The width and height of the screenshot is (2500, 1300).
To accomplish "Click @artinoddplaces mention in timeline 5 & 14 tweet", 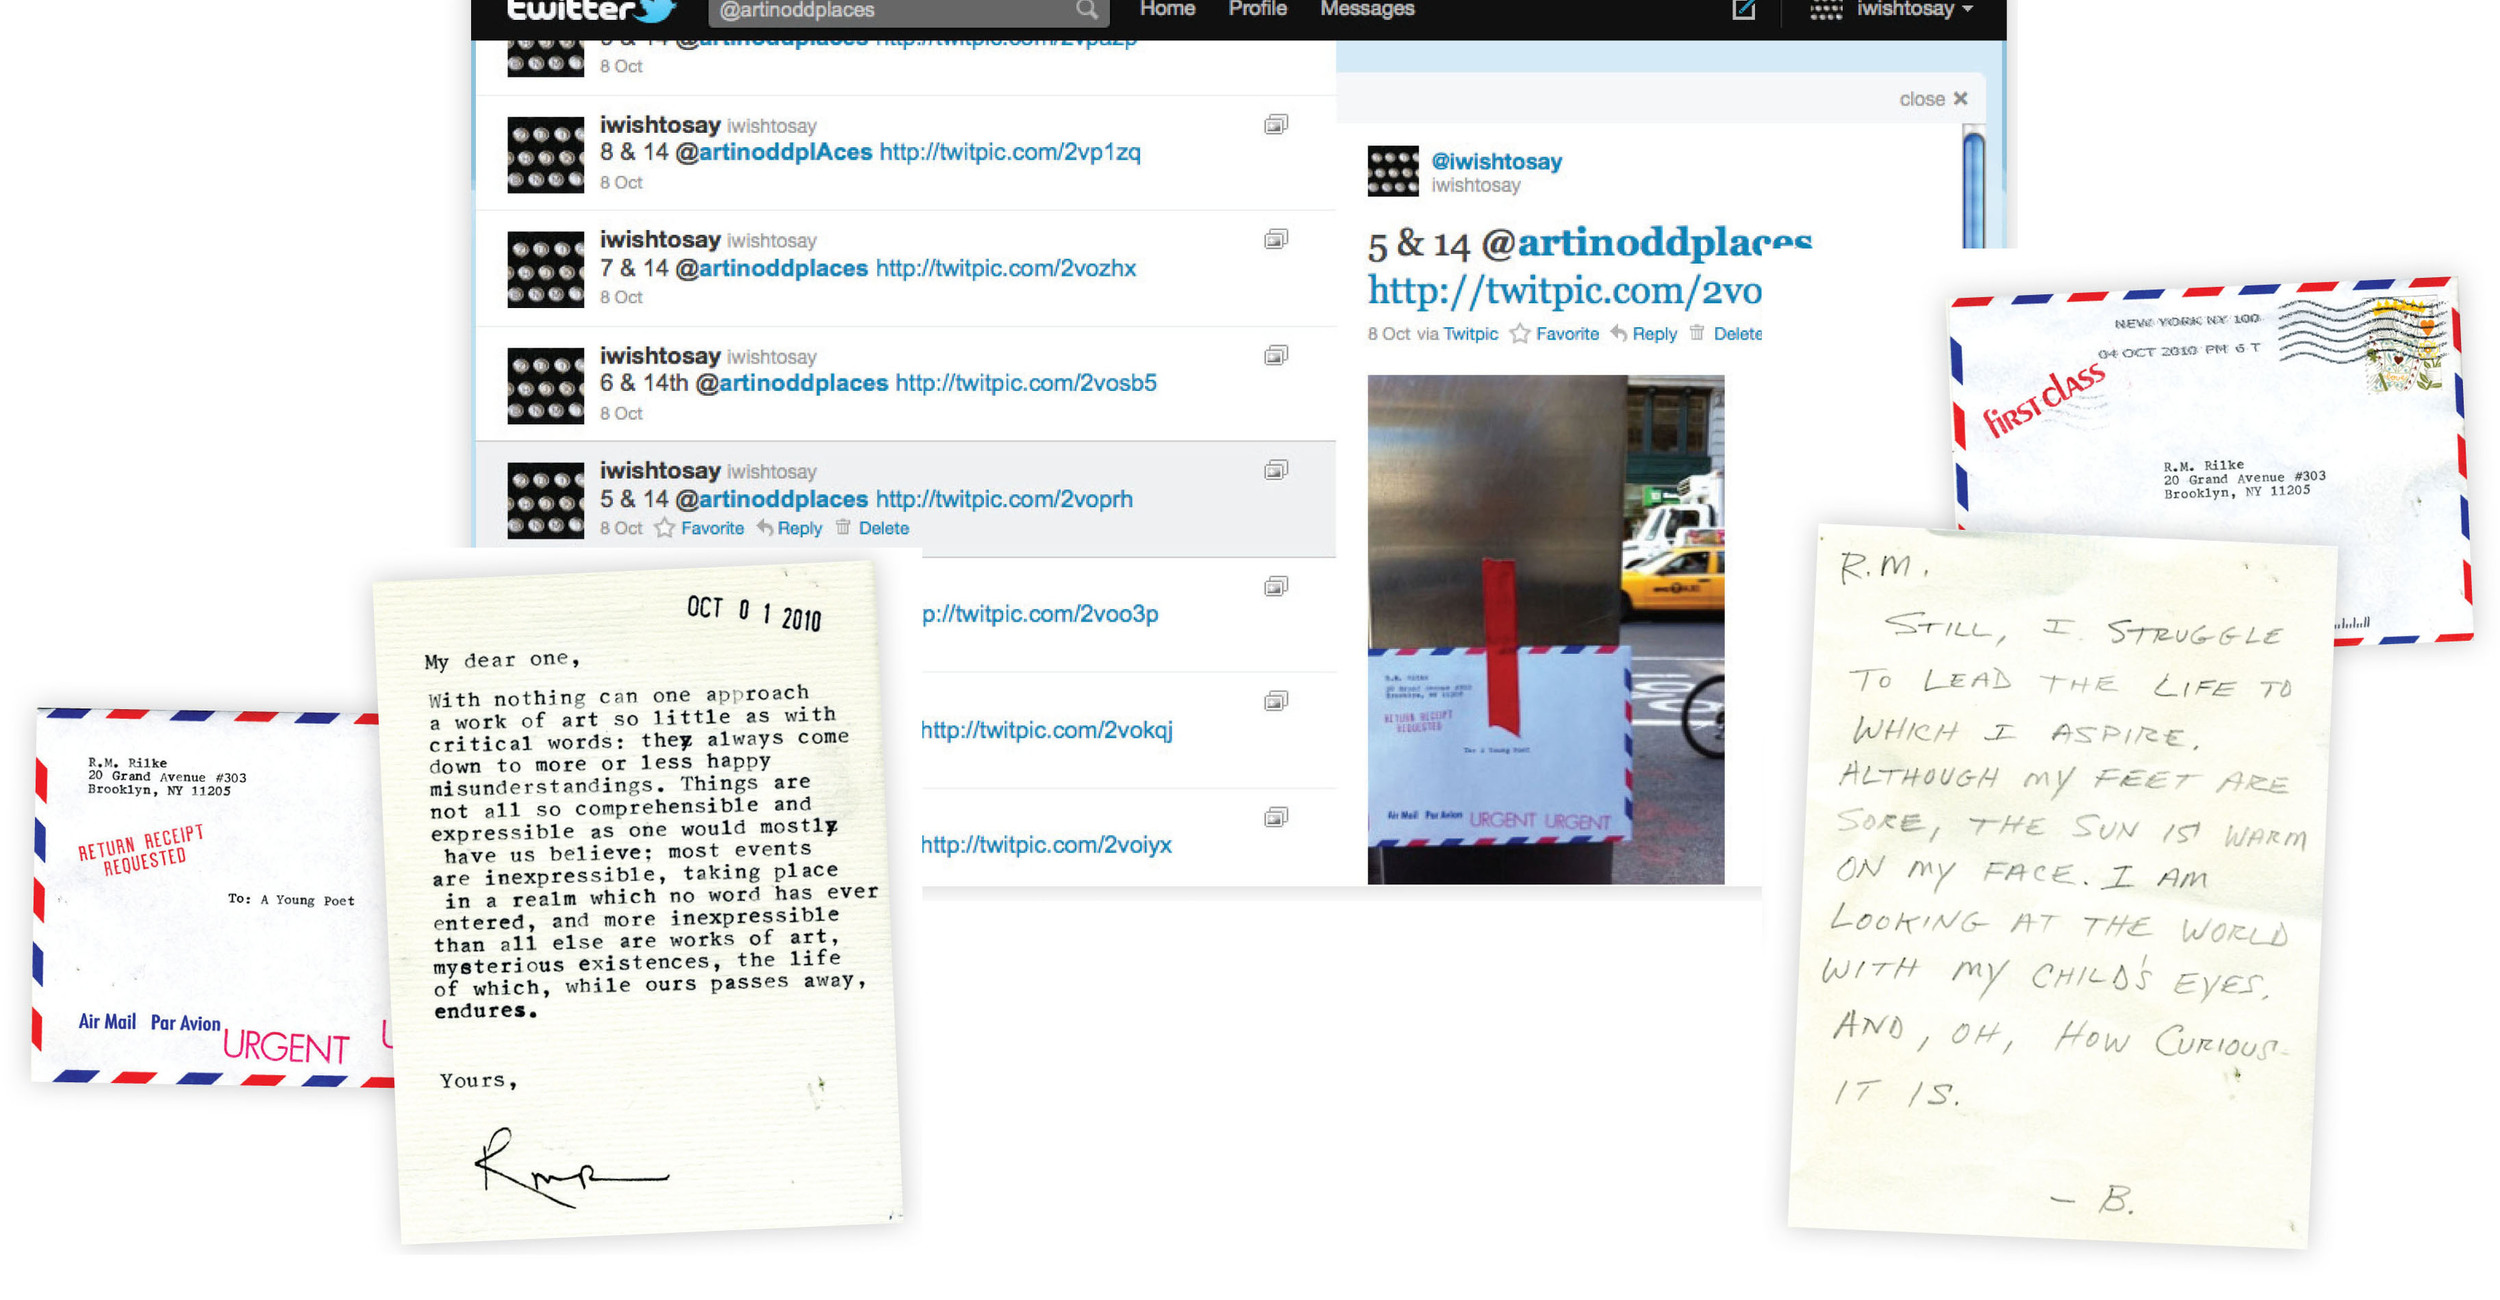I will click(771, 499).
